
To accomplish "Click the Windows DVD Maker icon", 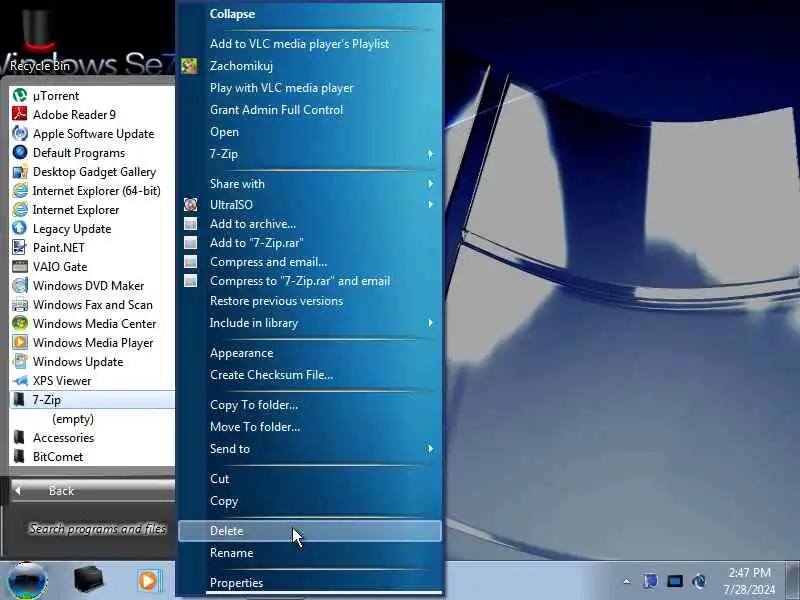I will click(x=20, y=285).
